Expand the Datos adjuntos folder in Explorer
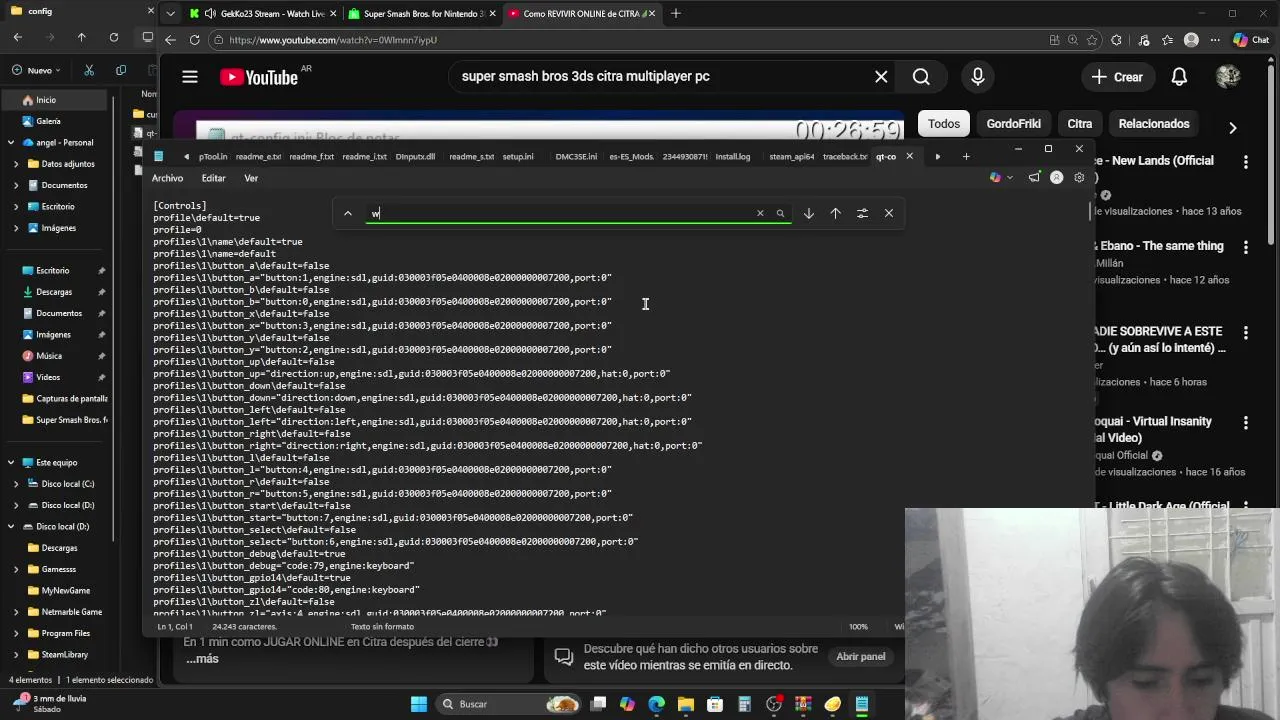The width and height of the screenshot is (1280, 720). coord(16,164)
